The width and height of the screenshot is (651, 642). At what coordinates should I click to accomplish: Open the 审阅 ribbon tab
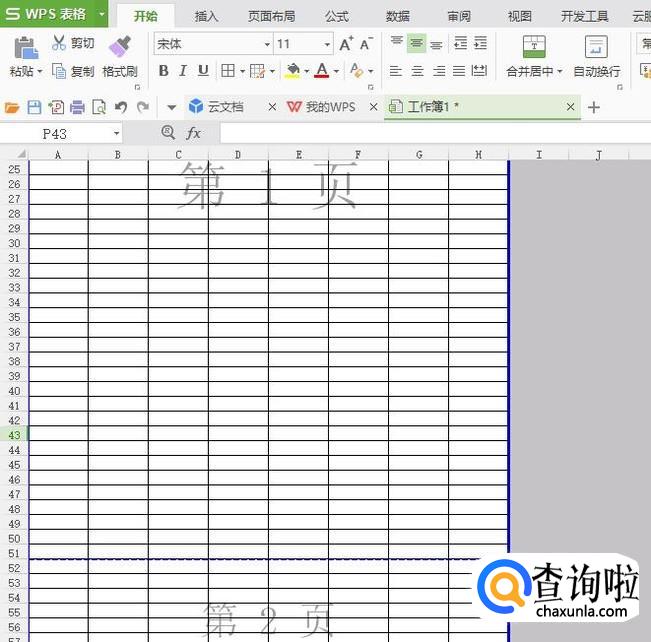(x=459, y=16)
